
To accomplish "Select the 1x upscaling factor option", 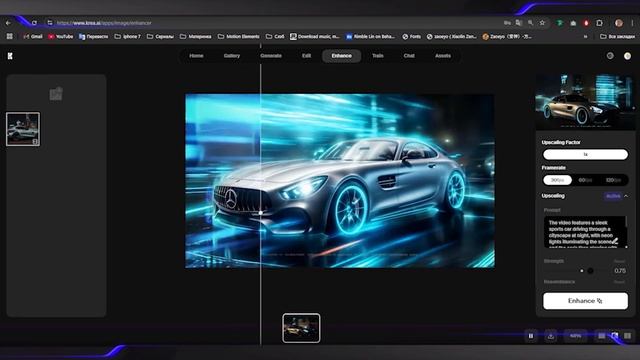I will click(x=585, y=154).
